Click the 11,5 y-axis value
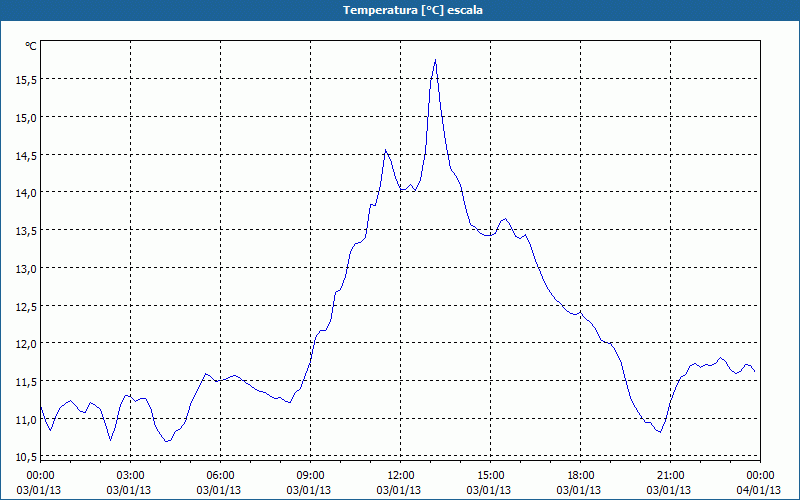 click(x=26, y=382)
